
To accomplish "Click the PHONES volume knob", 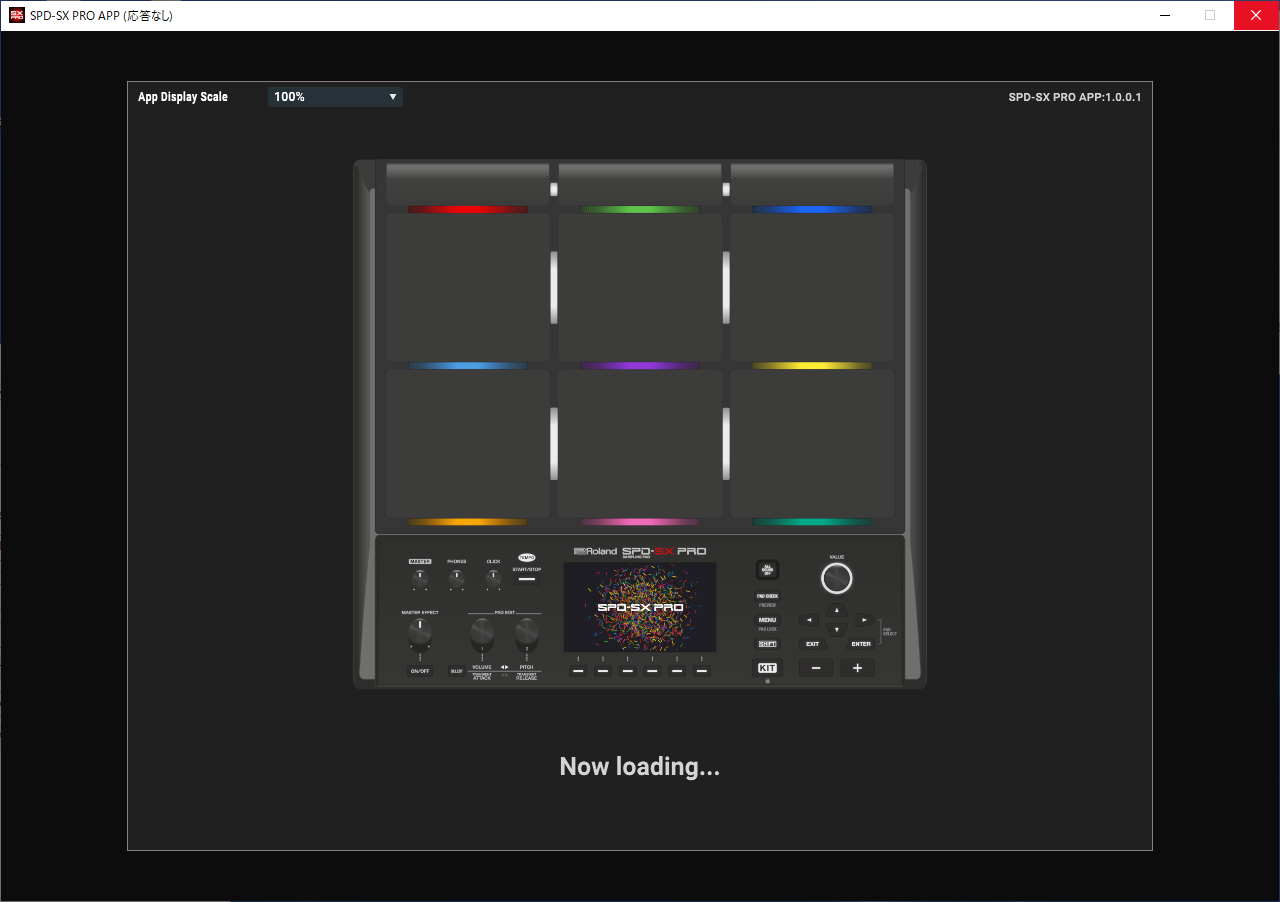I will tap(456, 579).
